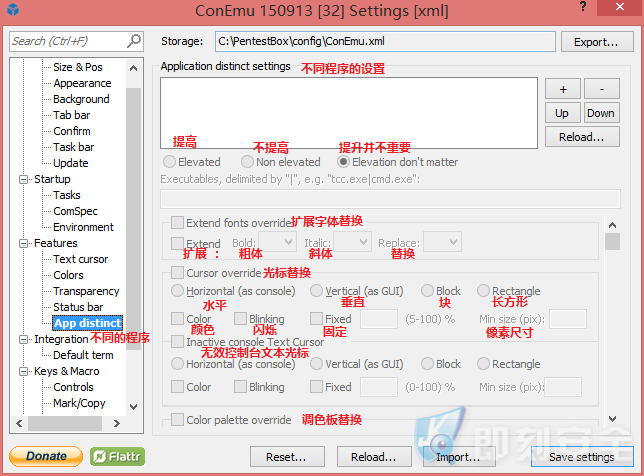The height and width of the screenshot is (476, 644).
Task: Toggle Cursor override Fixed checkbox
Action: [x=316, y=319]
